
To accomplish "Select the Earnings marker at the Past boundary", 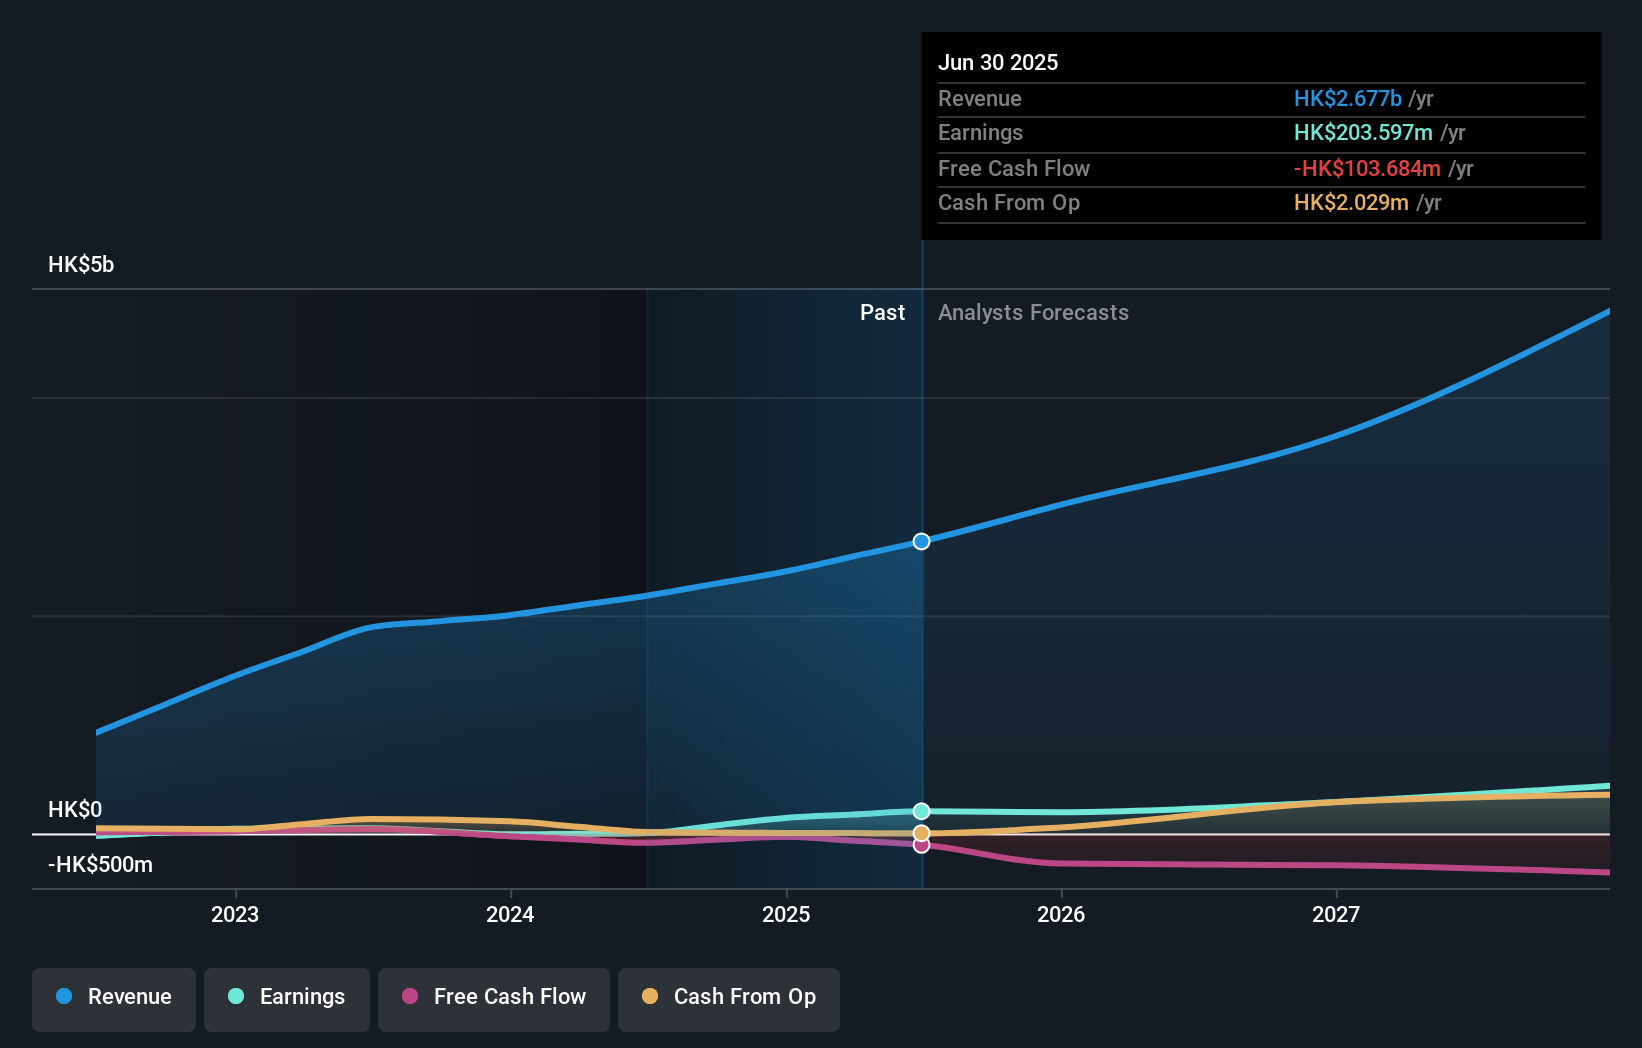I will 921,810.
